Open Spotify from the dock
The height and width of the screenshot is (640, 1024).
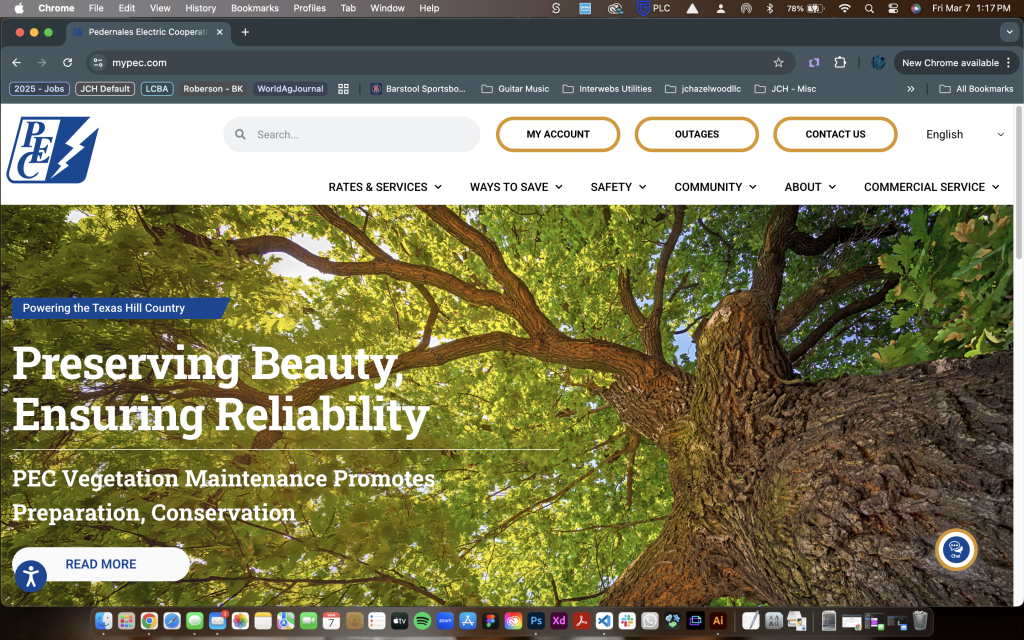pos(422,621)
